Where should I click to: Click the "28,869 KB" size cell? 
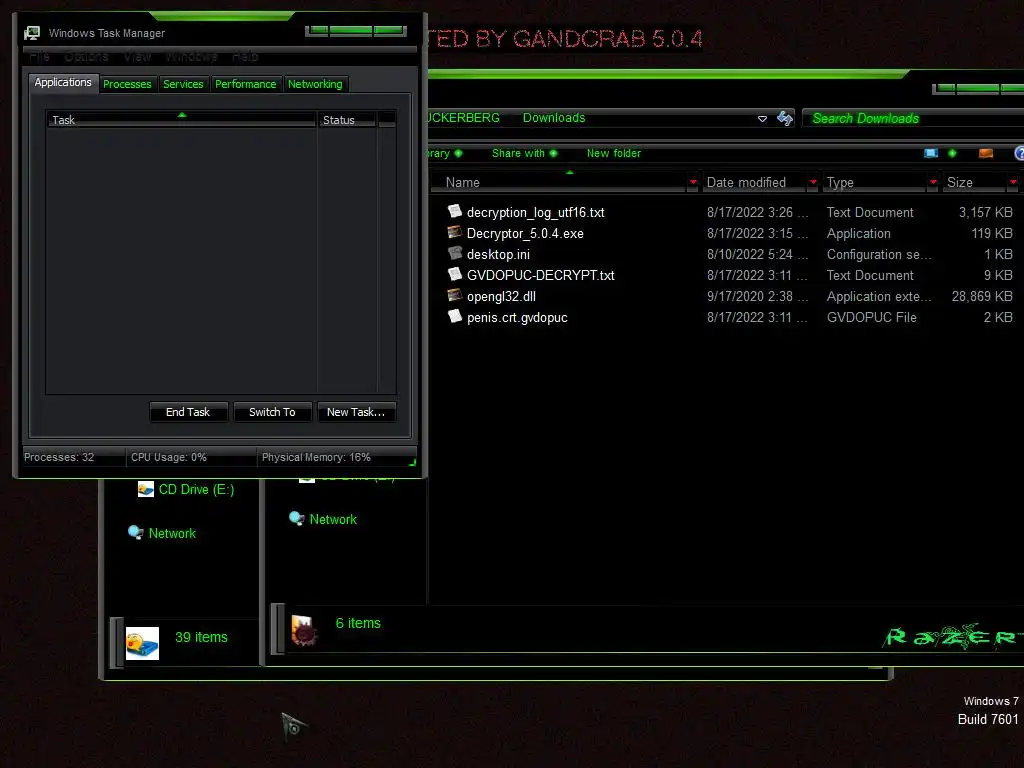tap(982, 296)
